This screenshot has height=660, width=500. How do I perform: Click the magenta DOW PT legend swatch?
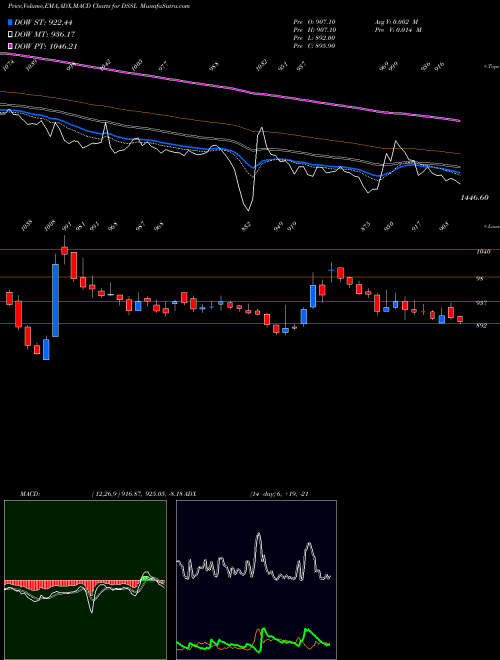click(x=10, y=46)
